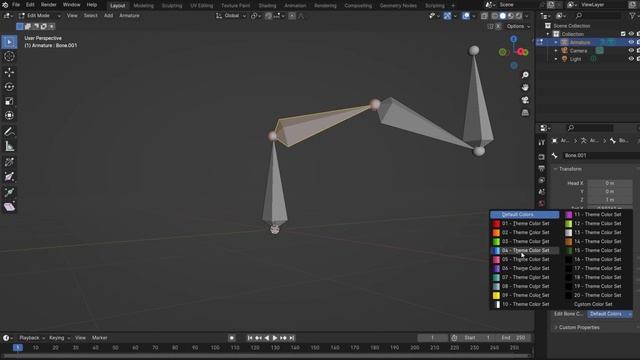Click the viewport zoom magnifier icon
Screen dimensions: 640x360
[525, 75]
